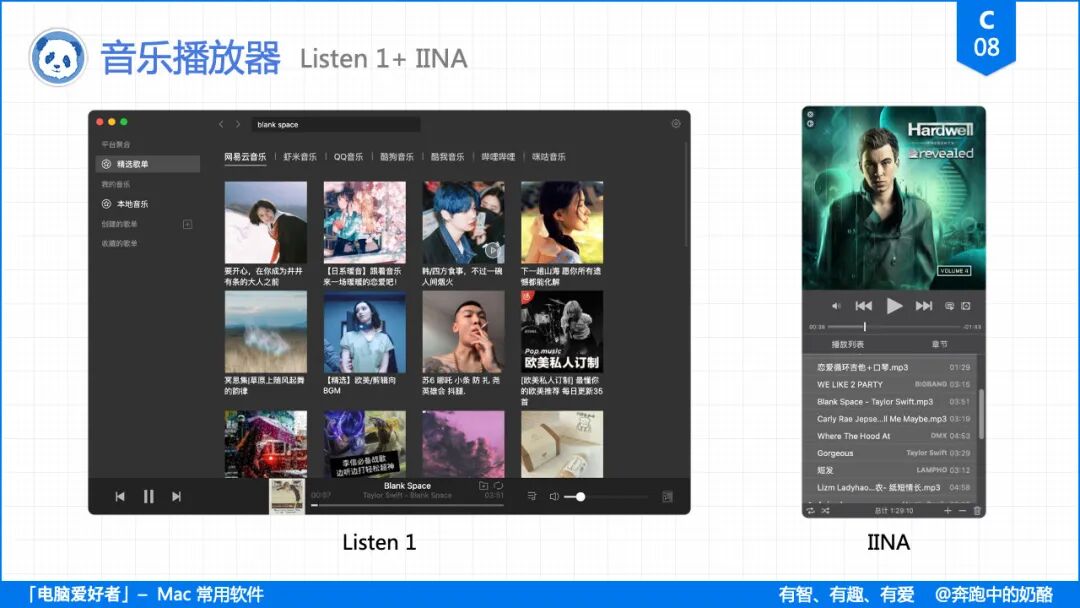
Task: Switch to the 网易云音乐 tab
Action: [245, 157]
